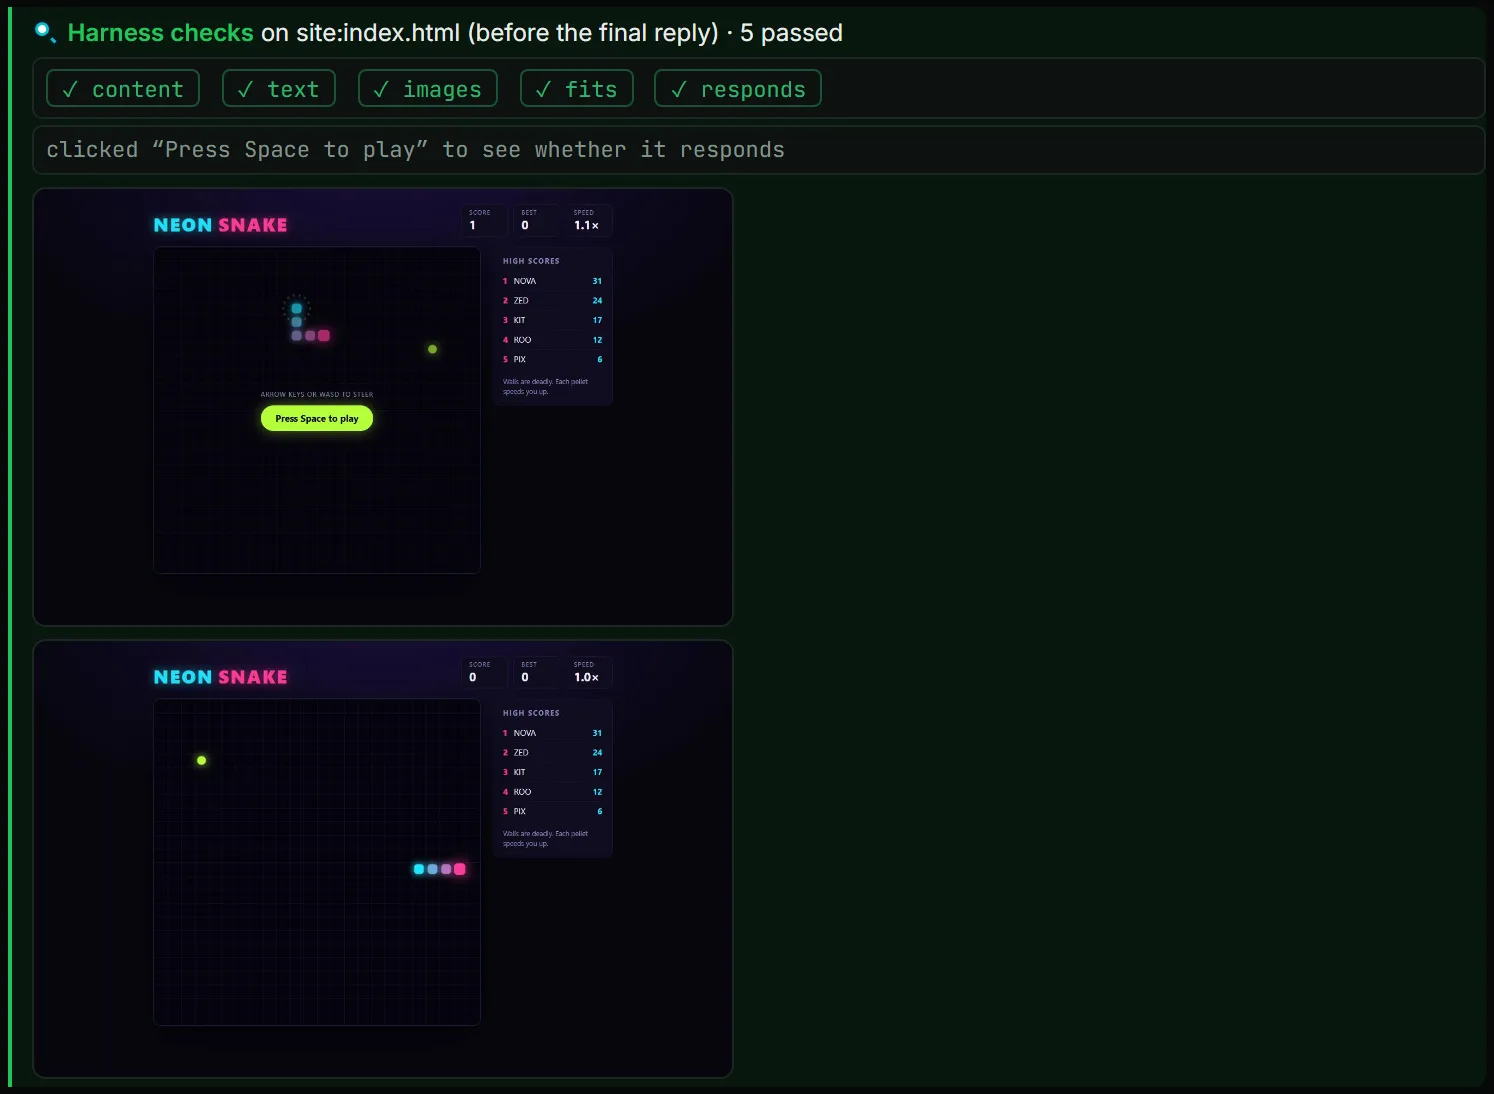1494x1094 pixels.
Task: Select the passed "content" check chip
Action: coord(123,89)
